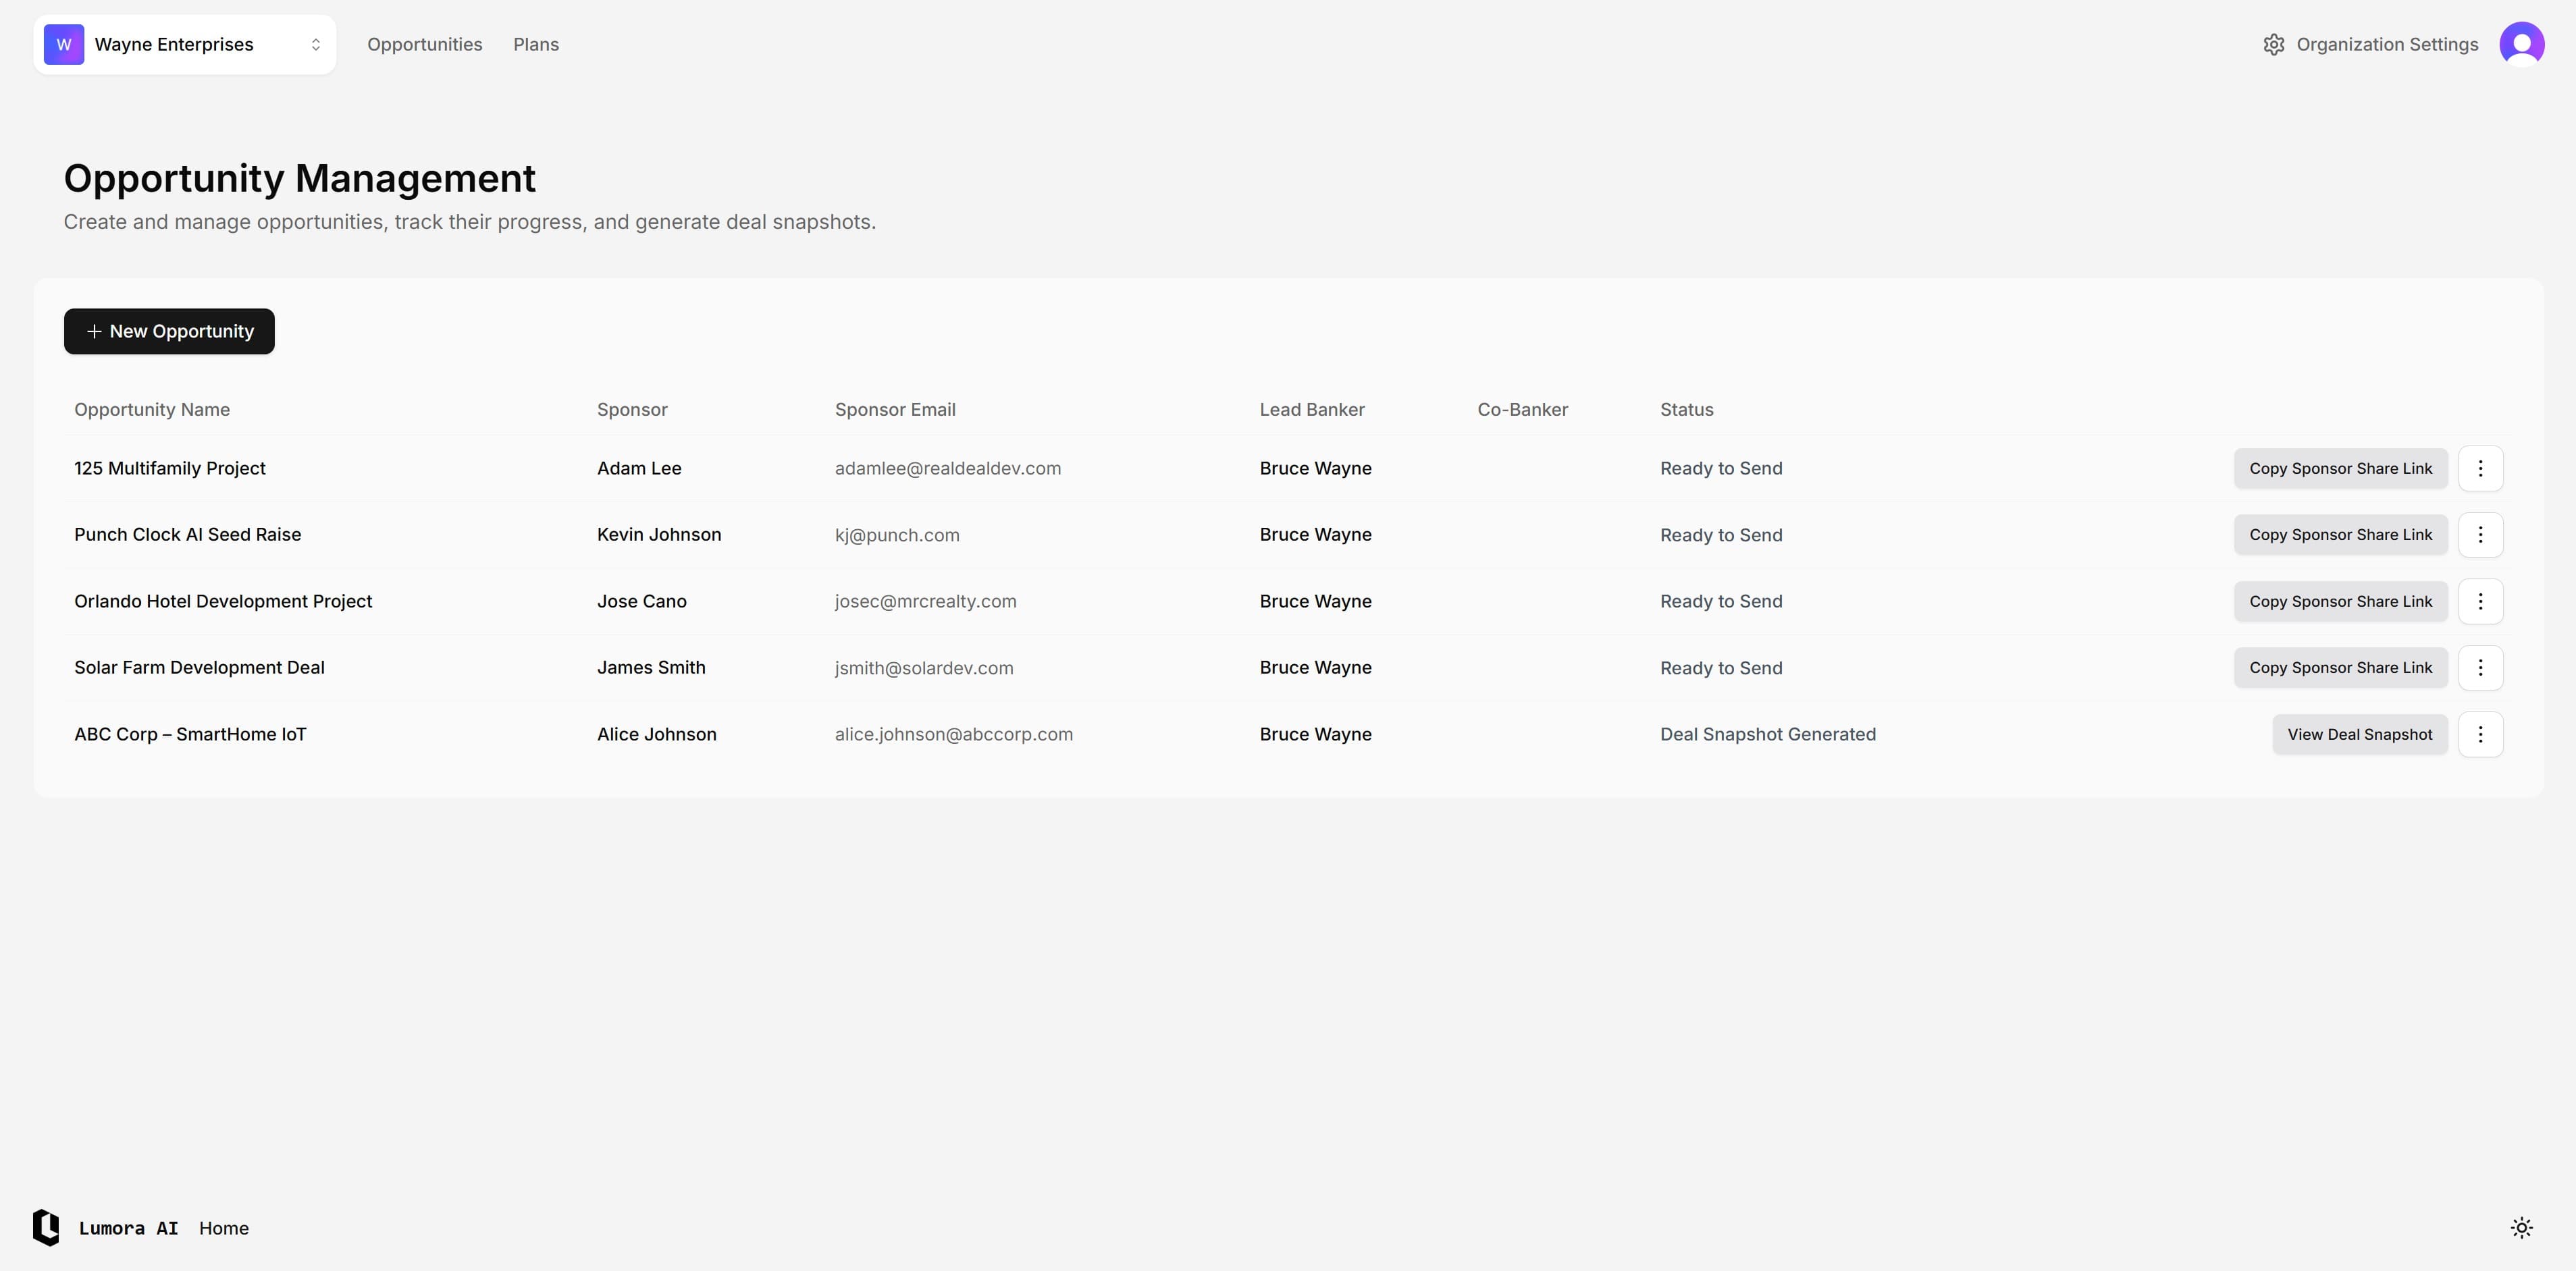Open the kebab menu for Orlando Hotel Development Project
This screenshot has width=2576, height=1271.
2481,601
